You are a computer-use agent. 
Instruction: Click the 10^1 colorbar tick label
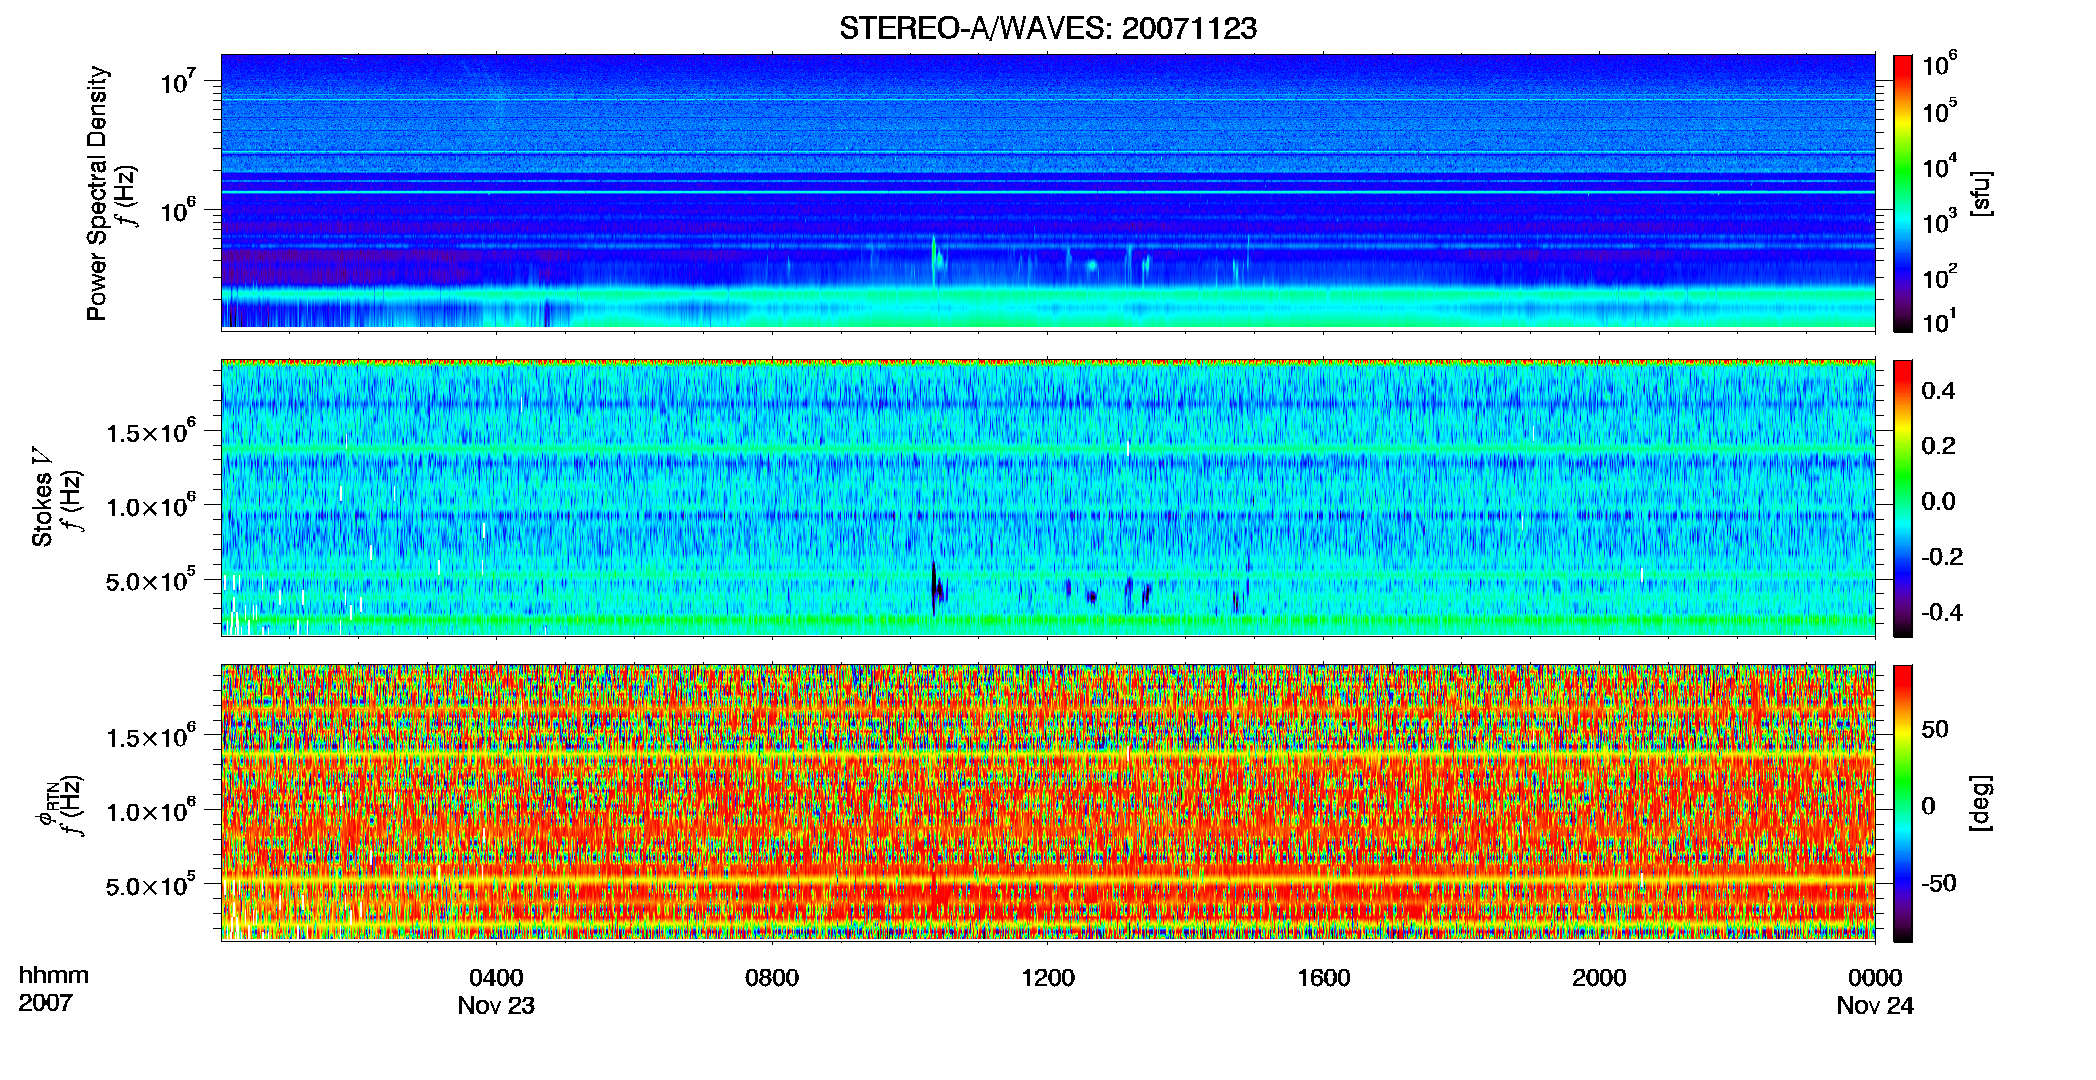[1939, 321]
